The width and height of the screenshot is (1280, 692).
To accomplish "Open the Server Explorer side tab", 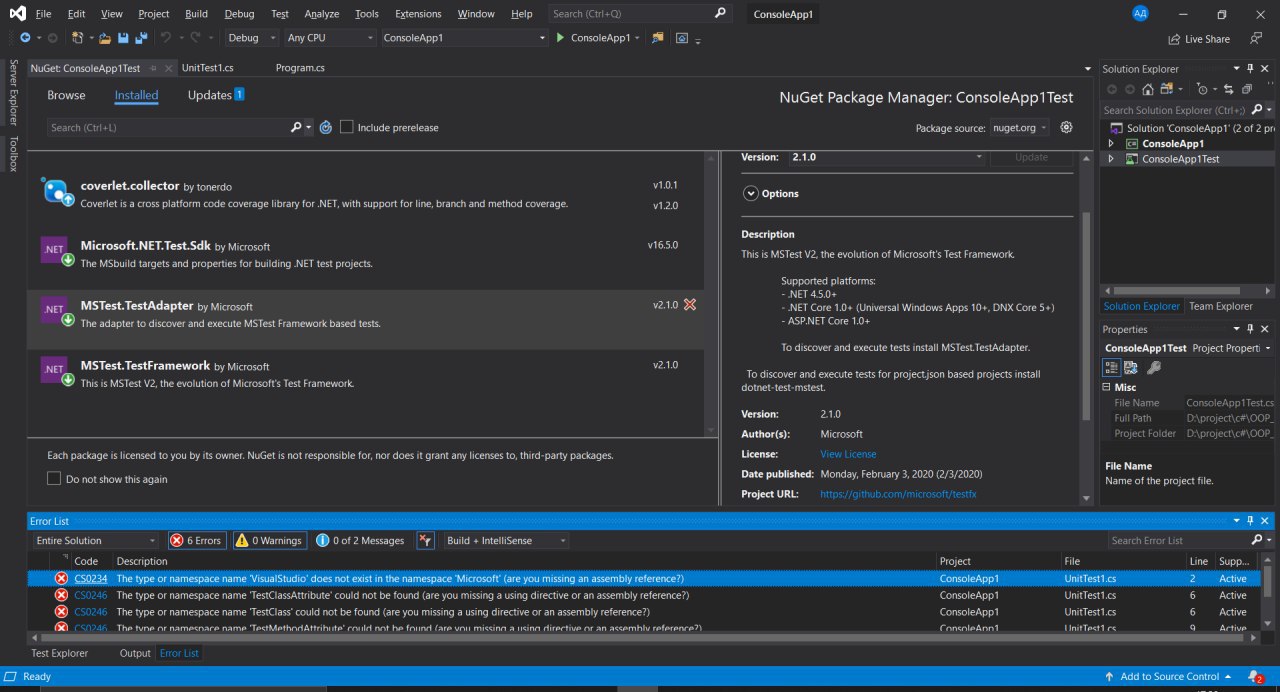I will coord(13,92).
